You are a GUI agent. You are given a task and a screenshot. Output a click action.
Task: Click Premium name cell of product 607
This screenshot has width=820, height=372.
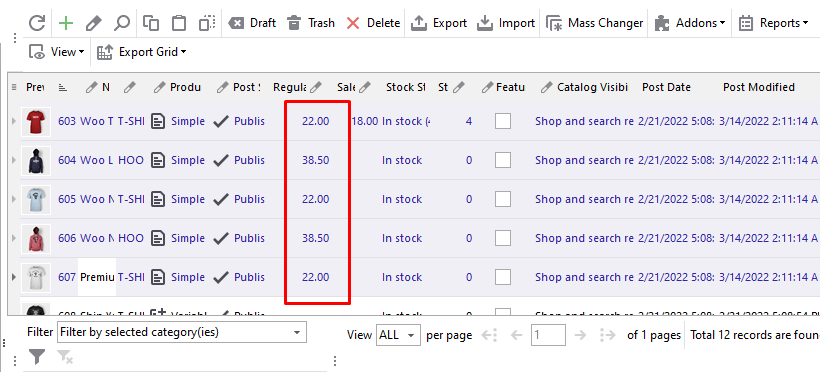(97, 277)
